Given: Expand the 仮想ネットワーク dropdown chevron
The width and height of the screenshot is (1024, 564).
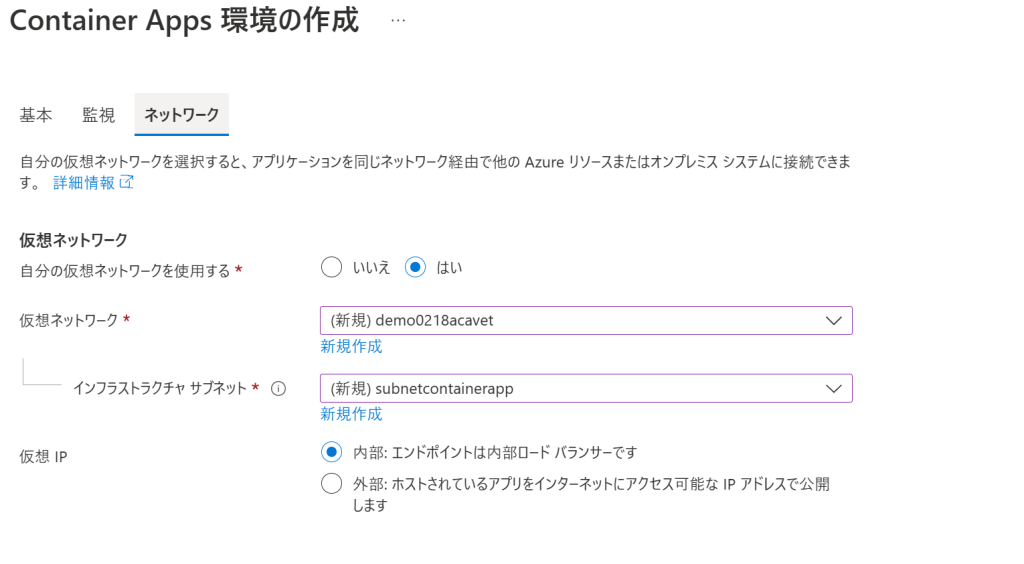Looking at the screenshot, I should 833,321.
